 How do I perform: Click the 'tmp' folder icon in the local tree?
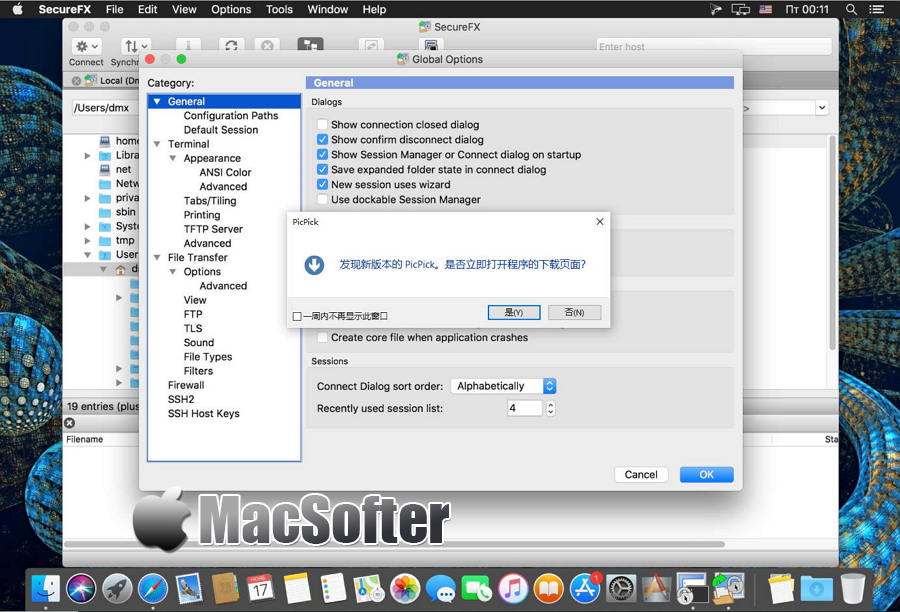[x=104, y=241]
